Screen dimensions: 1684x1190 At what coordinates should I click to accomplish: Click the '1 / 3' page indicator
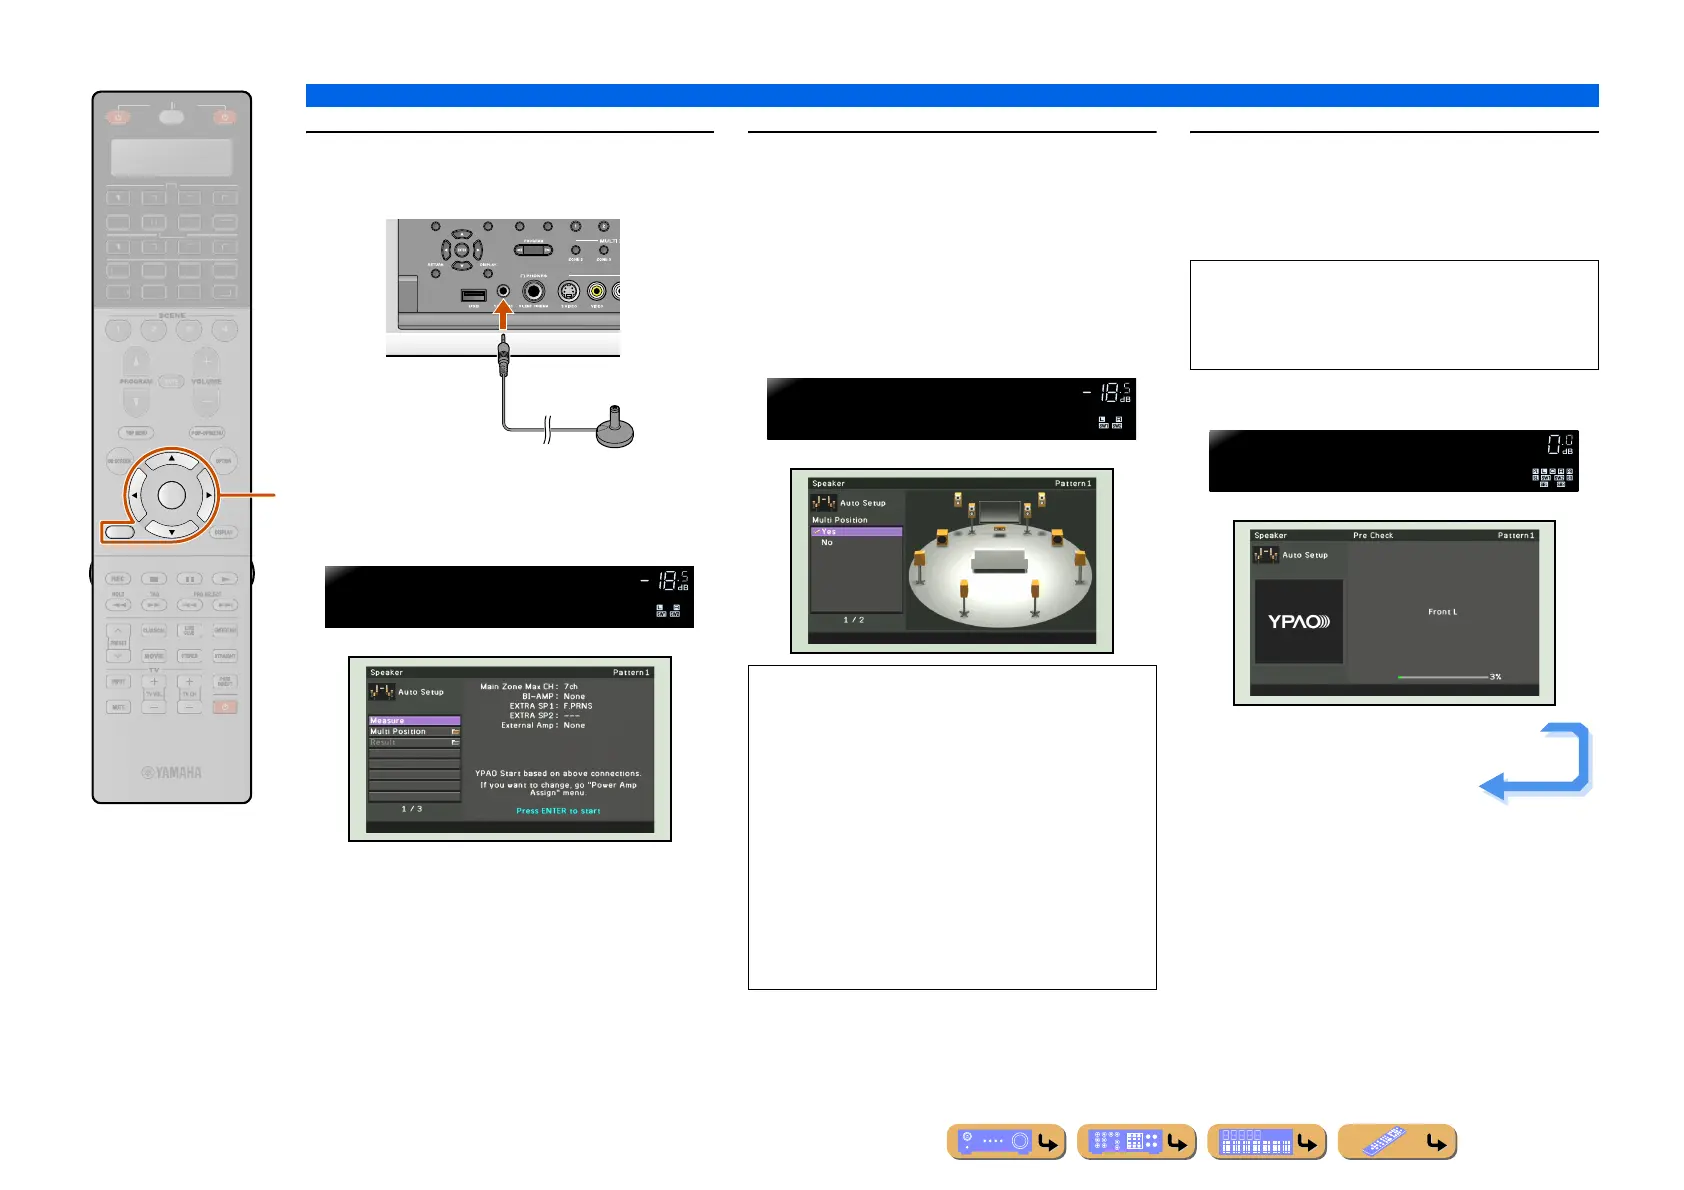(412, 808)
